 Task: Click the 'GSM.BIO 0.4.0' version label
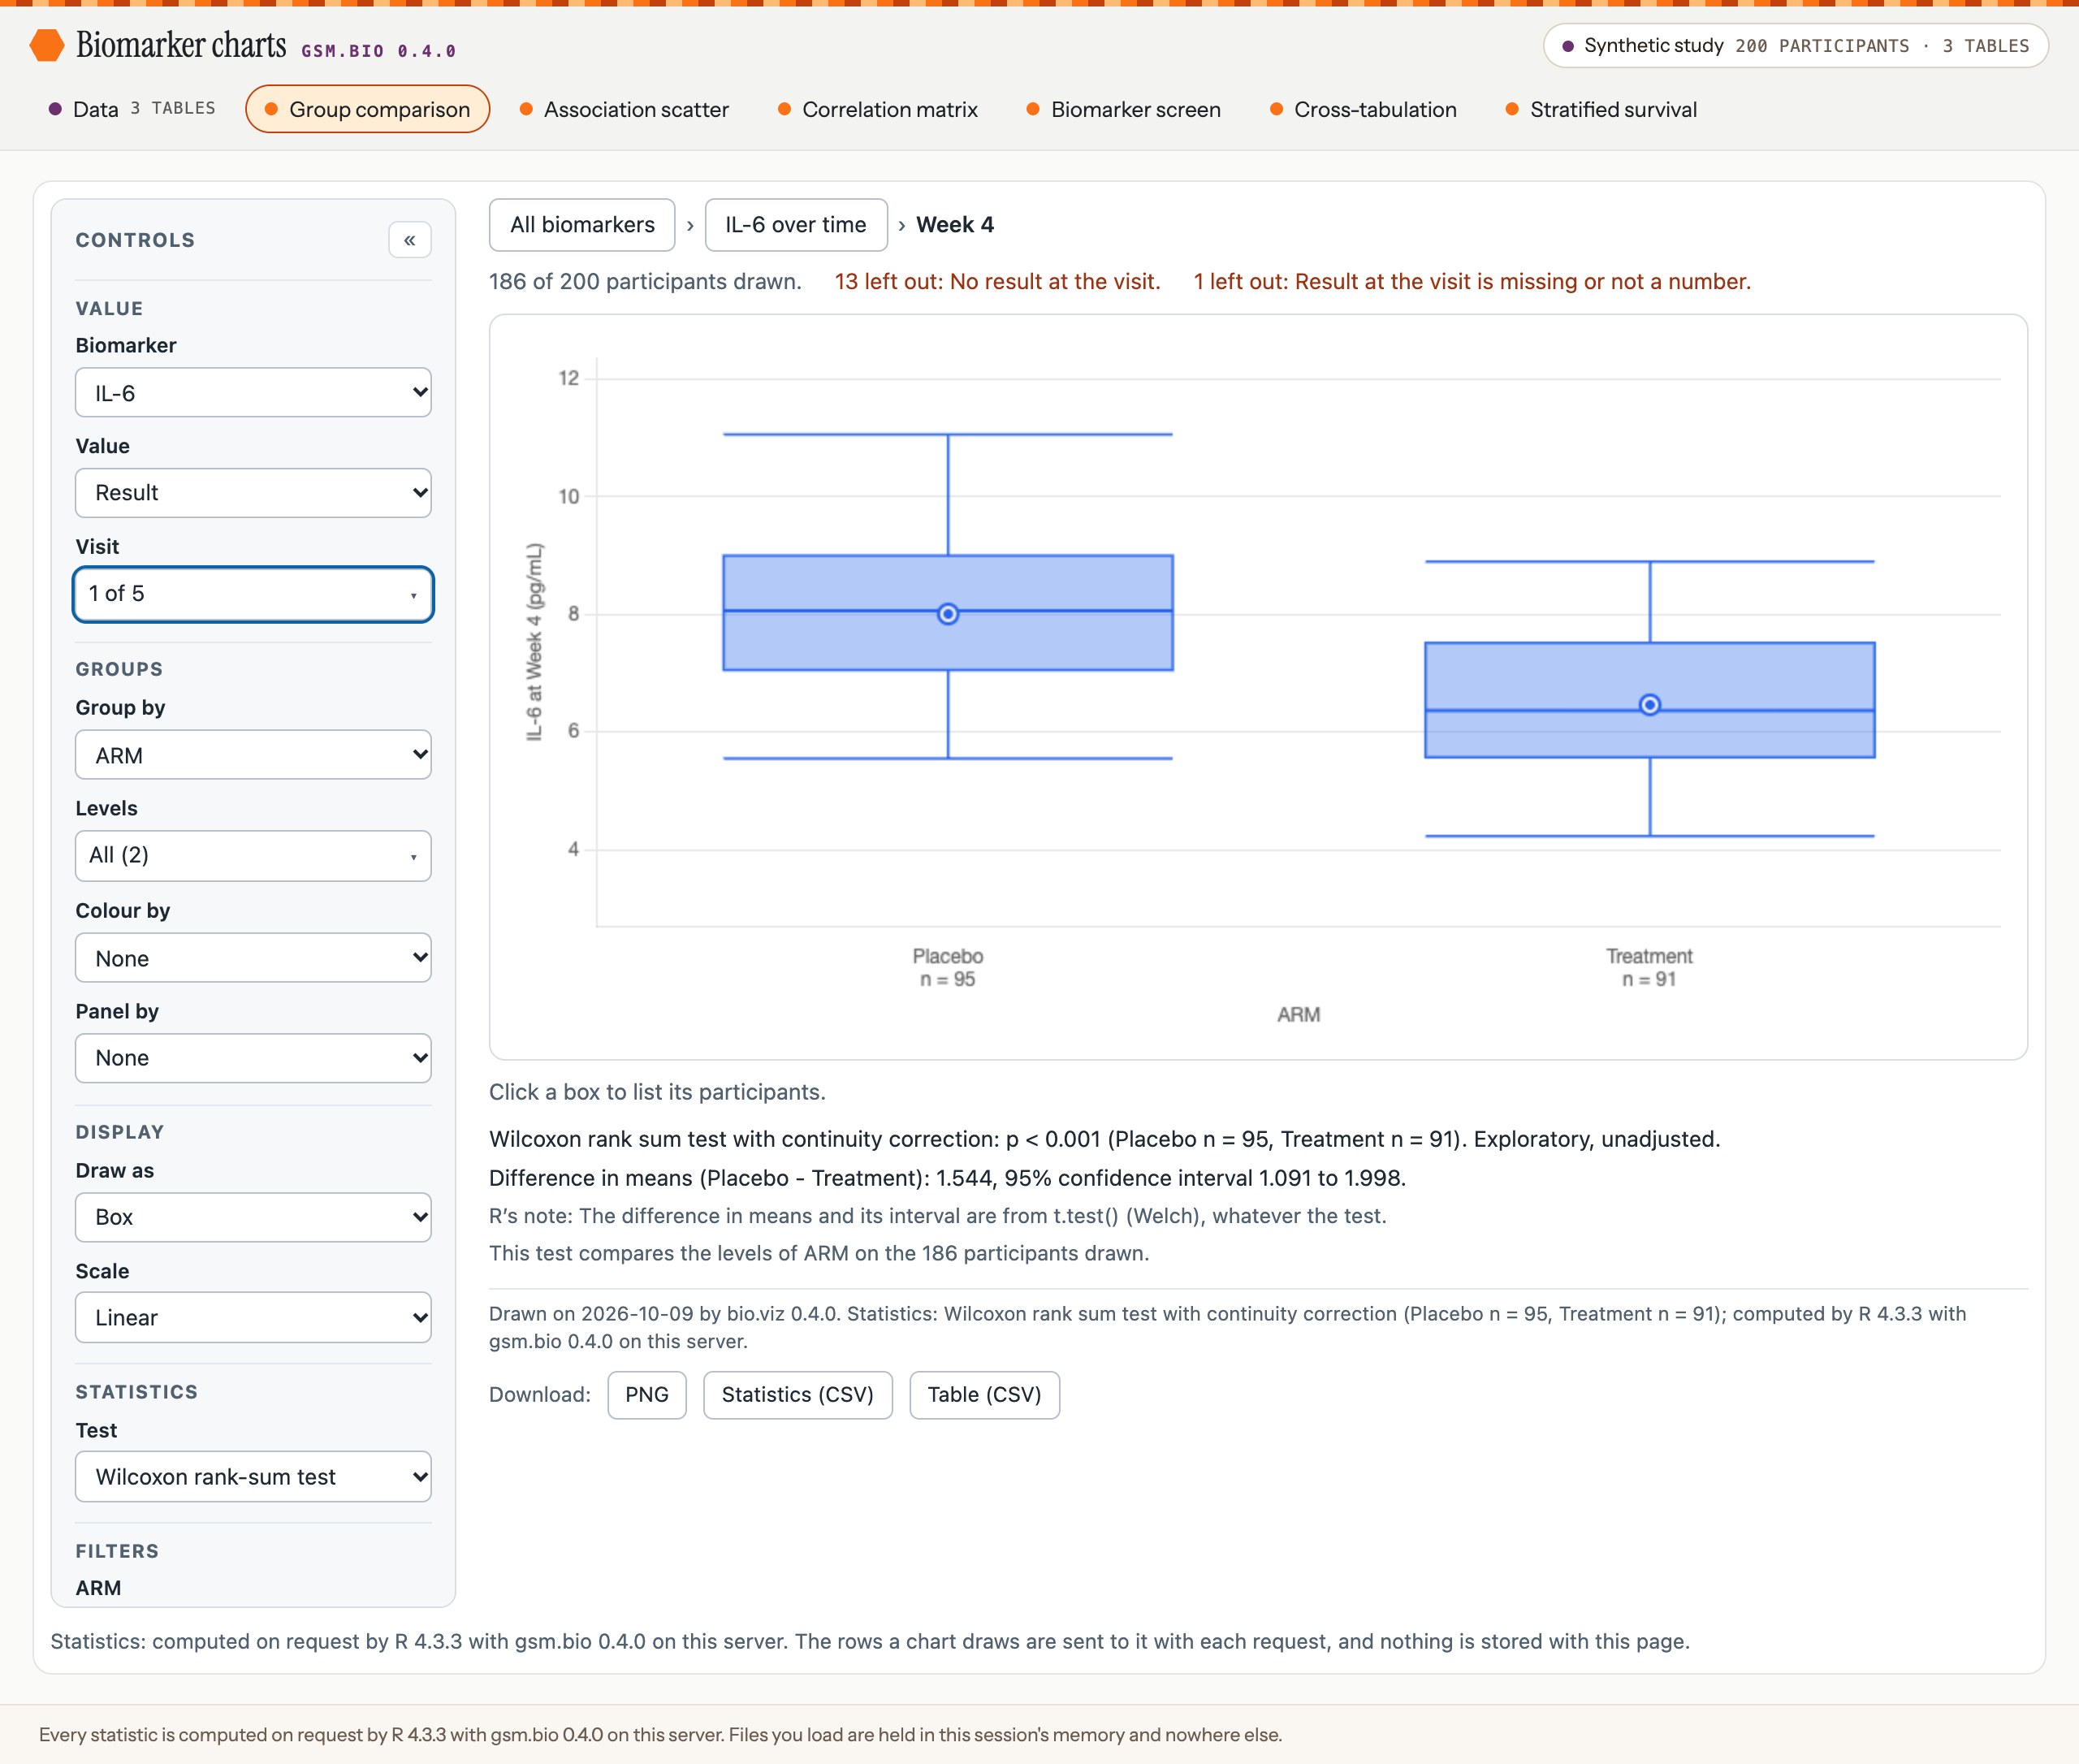pyautogui.click(x=379, y=51)
